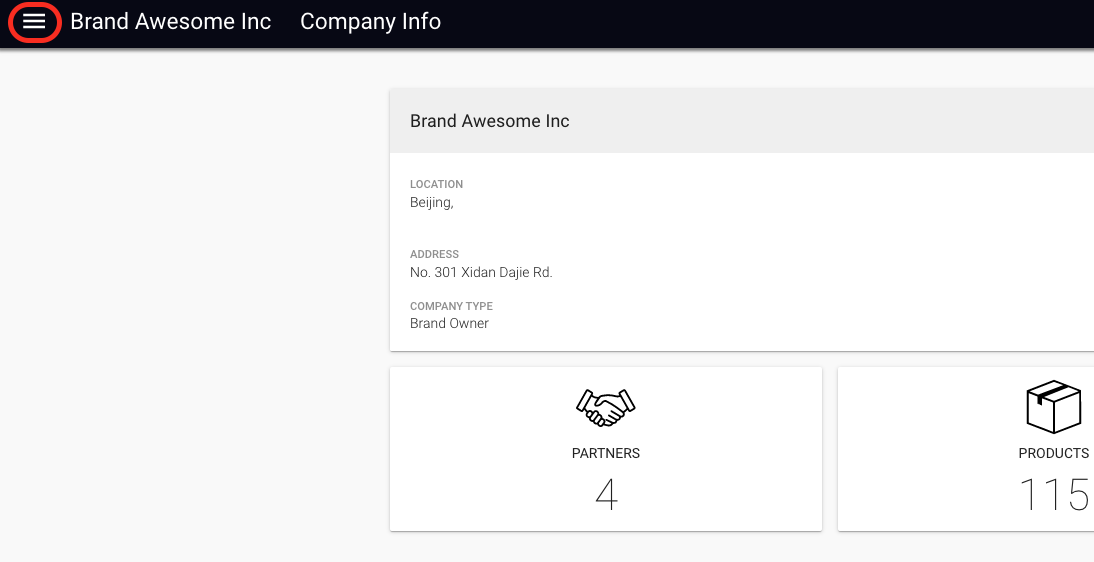This screenshot has height=562, width=1094.
Task: Select the Beijing location value
Action: point(432,203)
